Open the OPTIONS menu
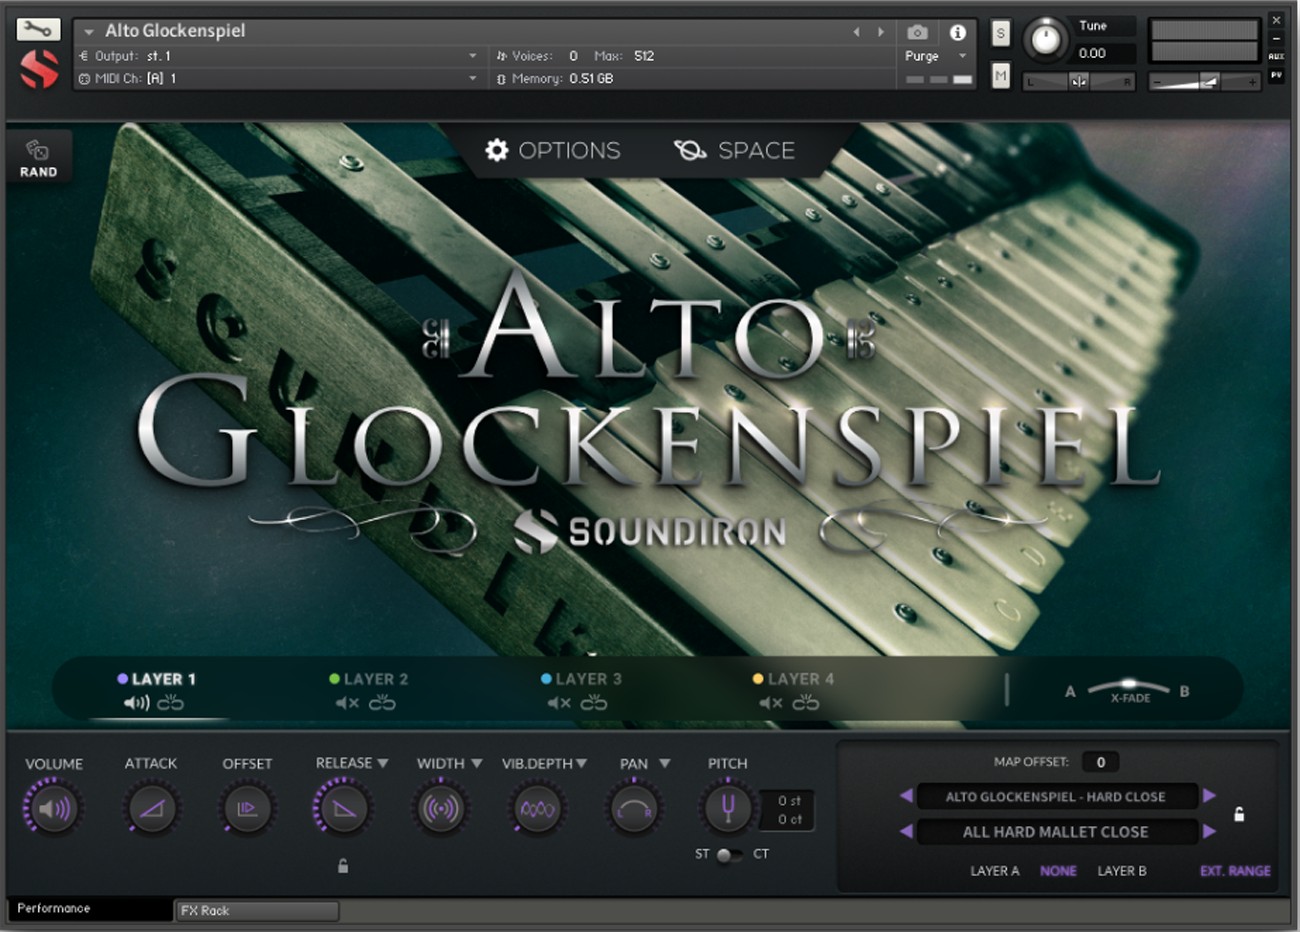This screenshot has width=1300, height=932. coord(551,150)
